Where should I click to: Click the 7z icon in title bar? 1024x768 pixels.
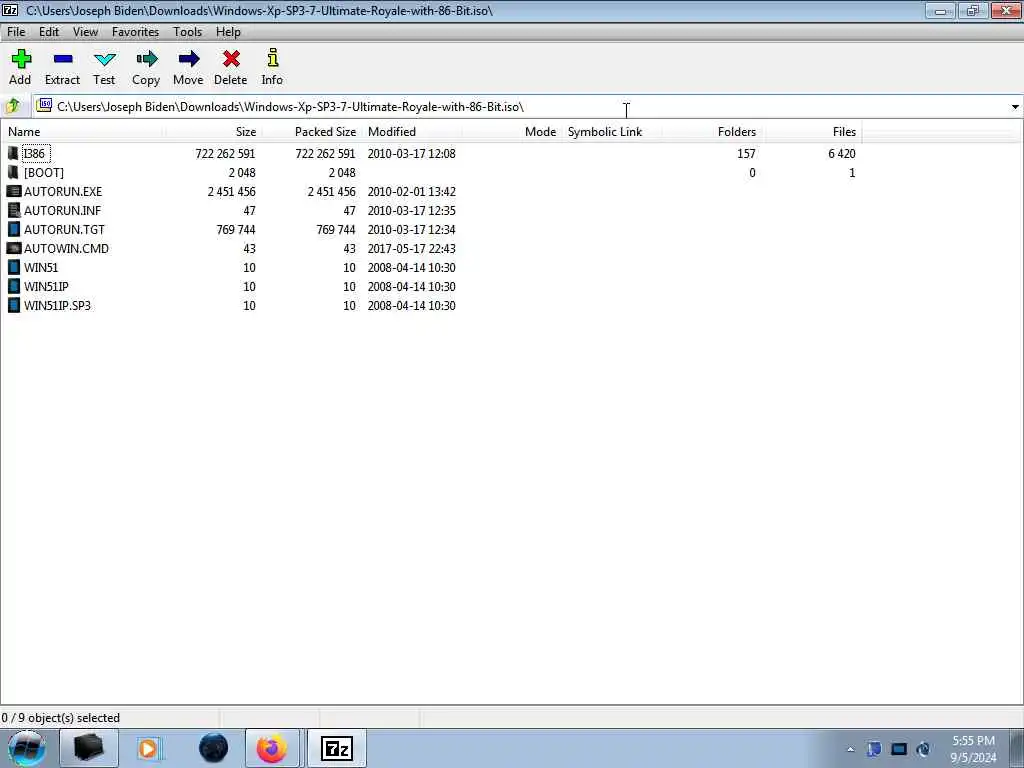tap(10, 10)
